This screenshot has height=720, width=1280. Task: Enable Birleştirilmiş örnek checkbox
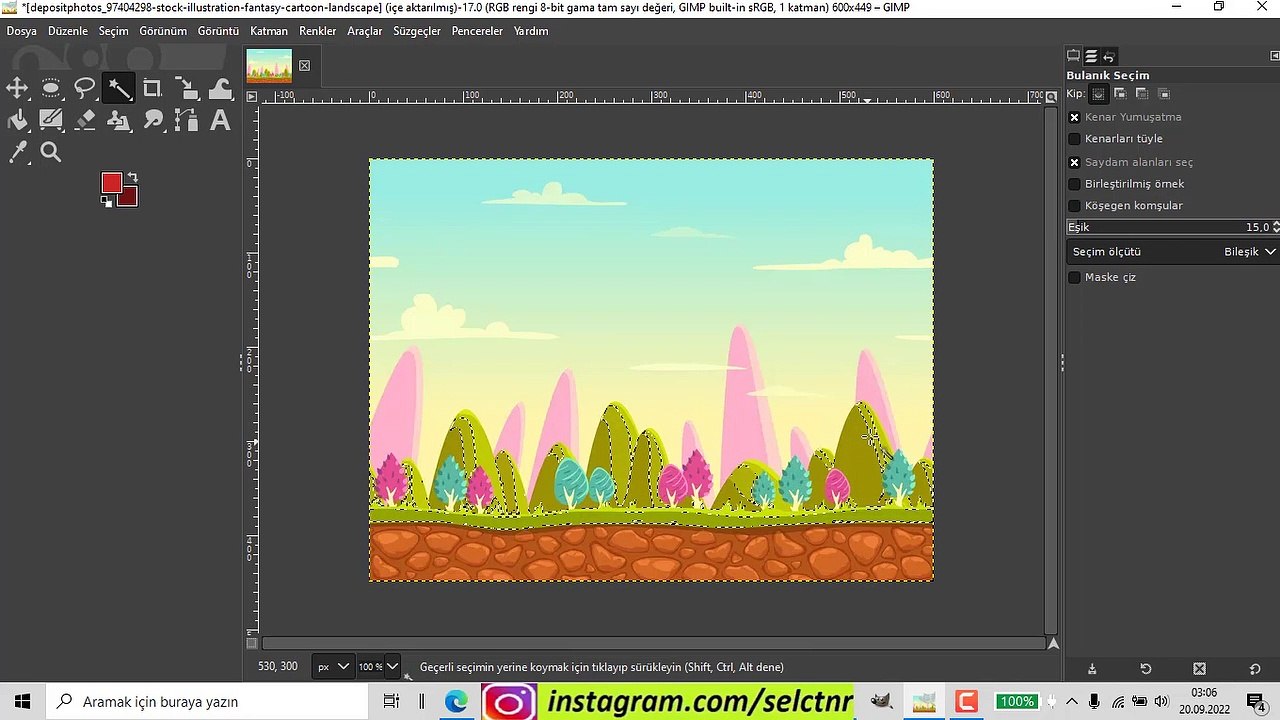[1075, 184]
